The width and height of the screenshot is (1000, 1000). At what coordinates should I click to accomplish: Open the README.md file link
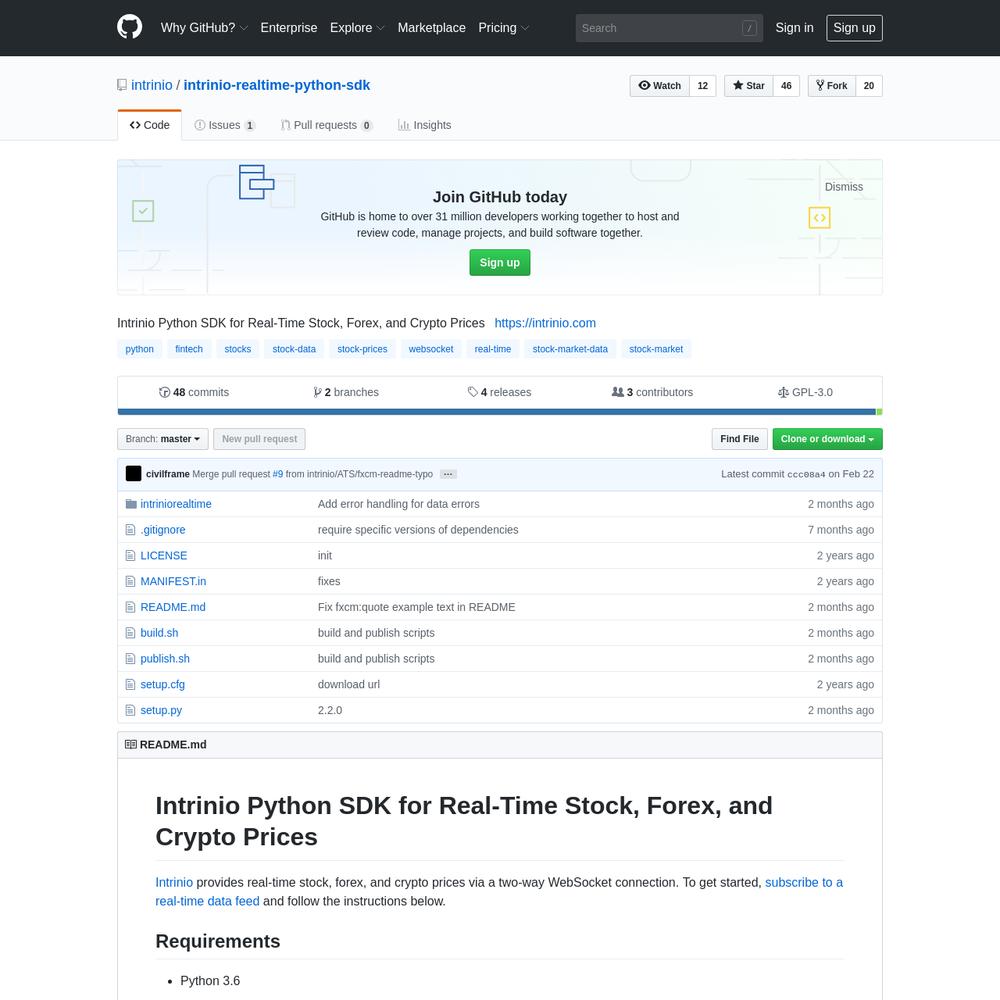tap(173, 607)
